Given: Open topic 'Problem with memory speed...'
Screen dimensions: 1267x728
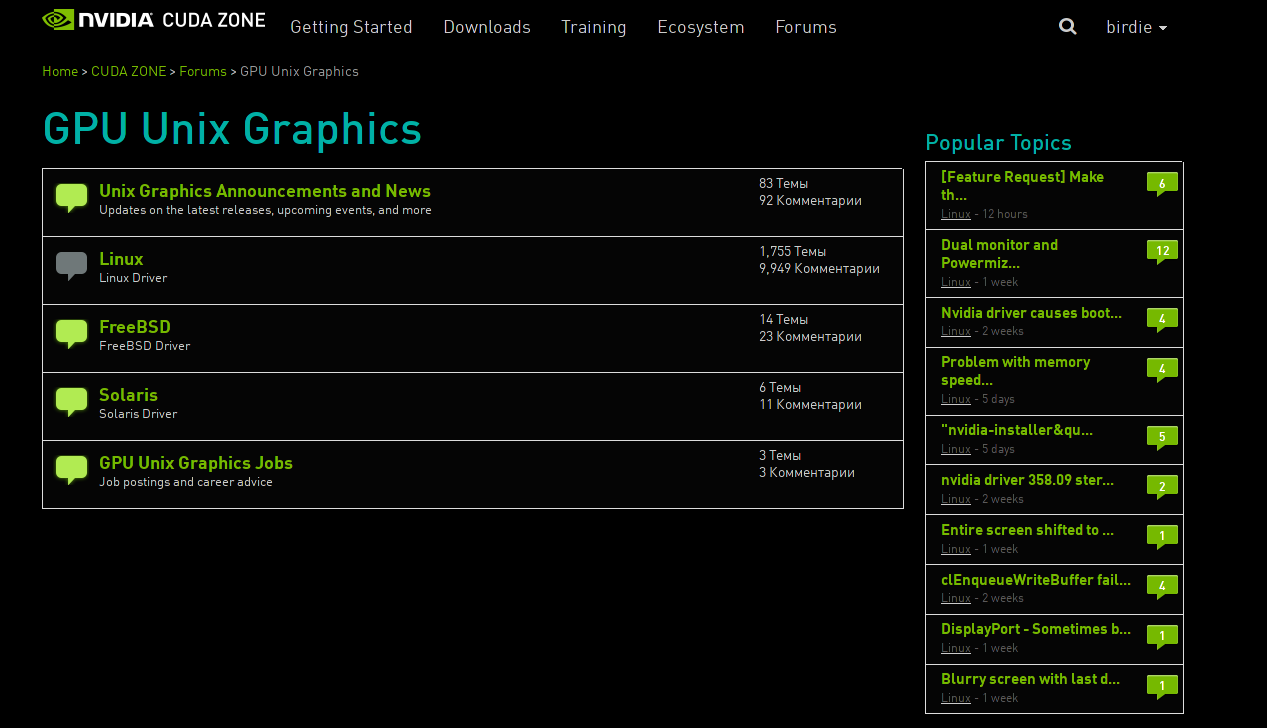Looking at the screenshot, I should (x=1015, y=371).
